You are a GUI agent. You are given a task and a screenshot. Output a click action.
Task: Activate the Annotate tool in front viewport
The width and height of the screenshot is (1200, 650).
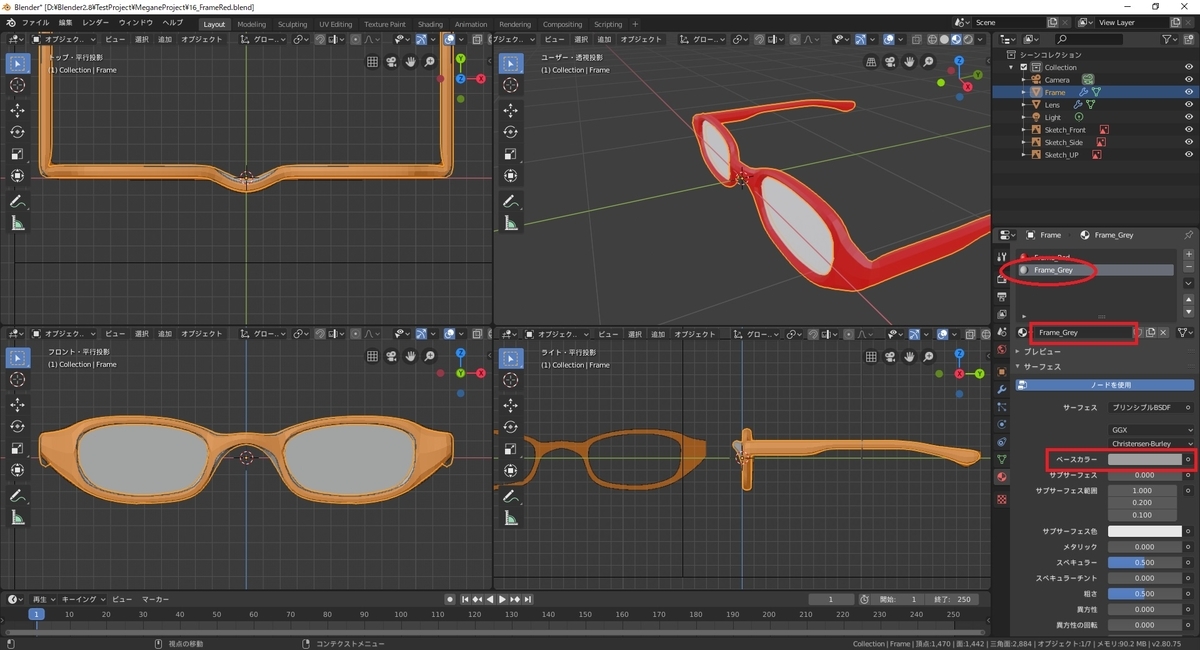[x=17, y=495]
